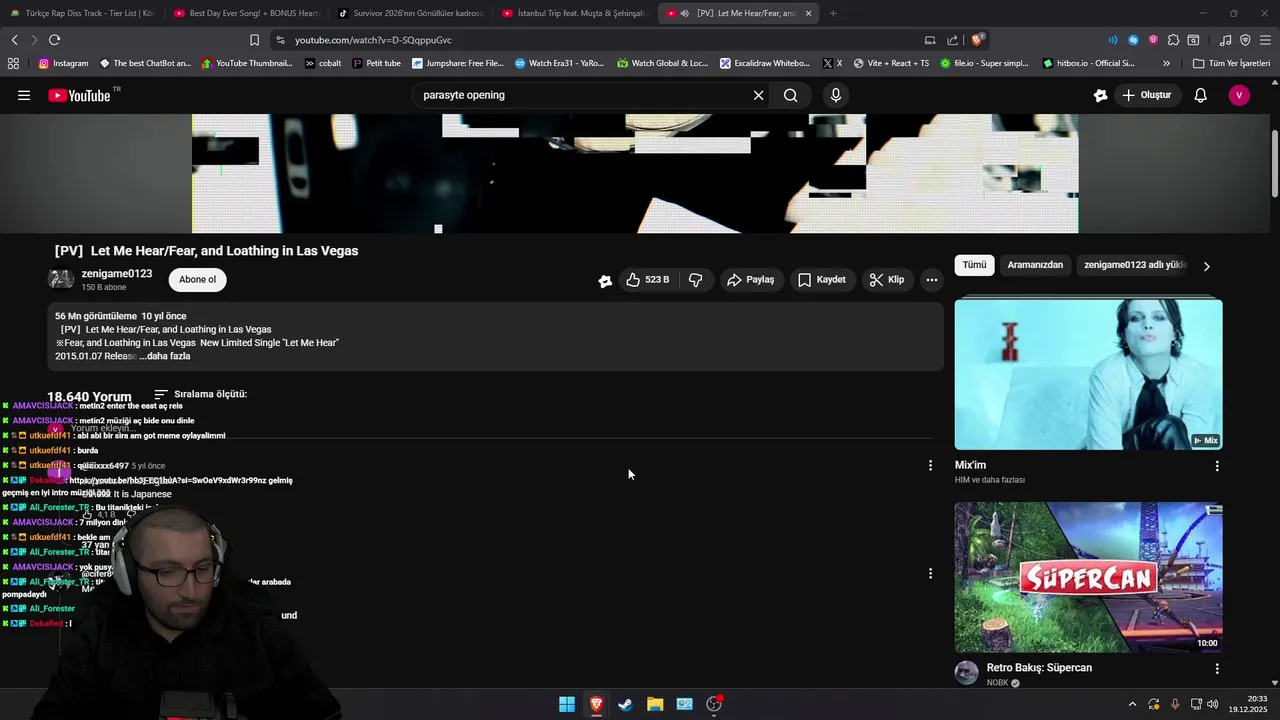Select the Tümü filter chip
The height and width of the screenshot is (720, 1280).
point(974,265)
